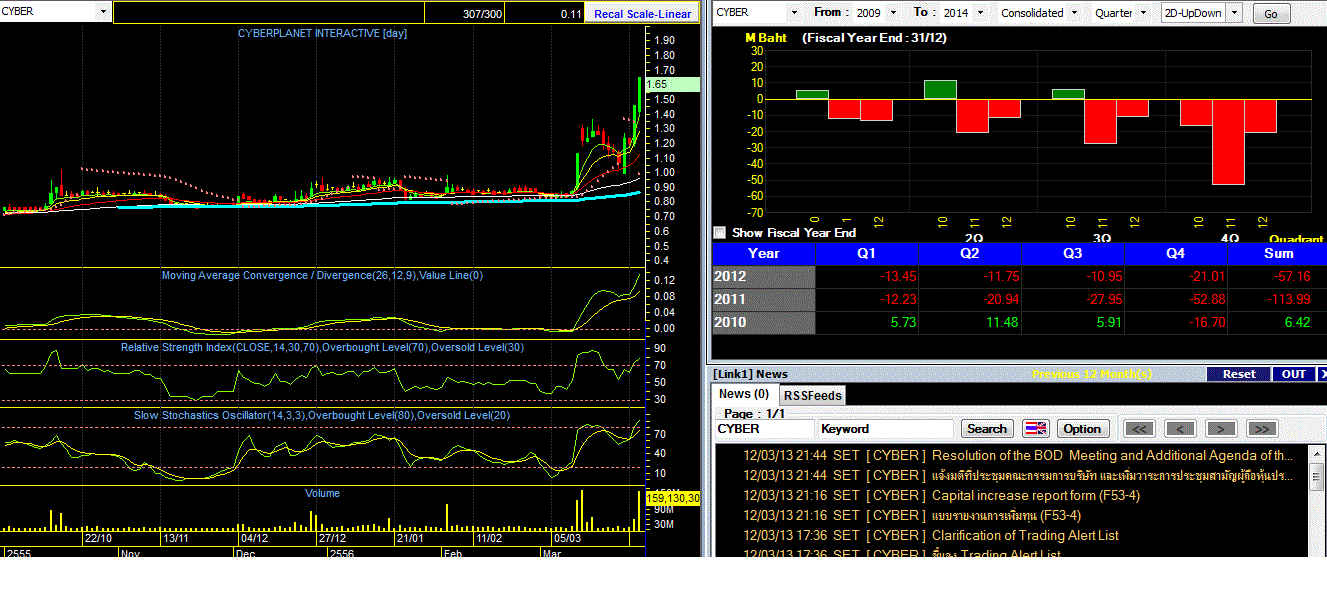
Task: Click the Q2 column header
Action: [x=970, y=253]
